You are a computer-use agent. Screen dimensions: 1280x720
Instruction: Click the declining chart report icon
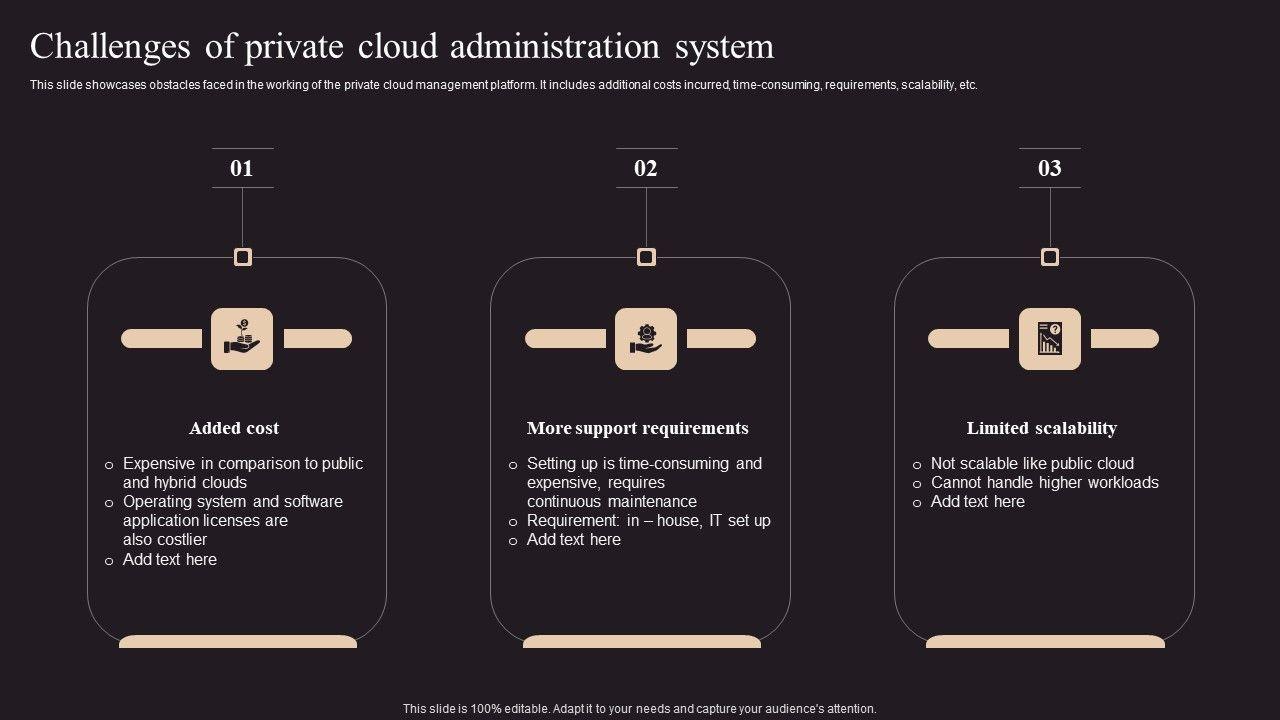[1049, 339]
